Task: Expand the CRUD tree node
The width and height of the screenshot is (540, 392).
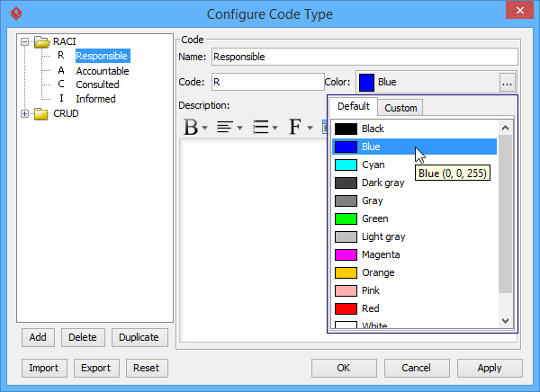Action: click(x=25, y=114)
